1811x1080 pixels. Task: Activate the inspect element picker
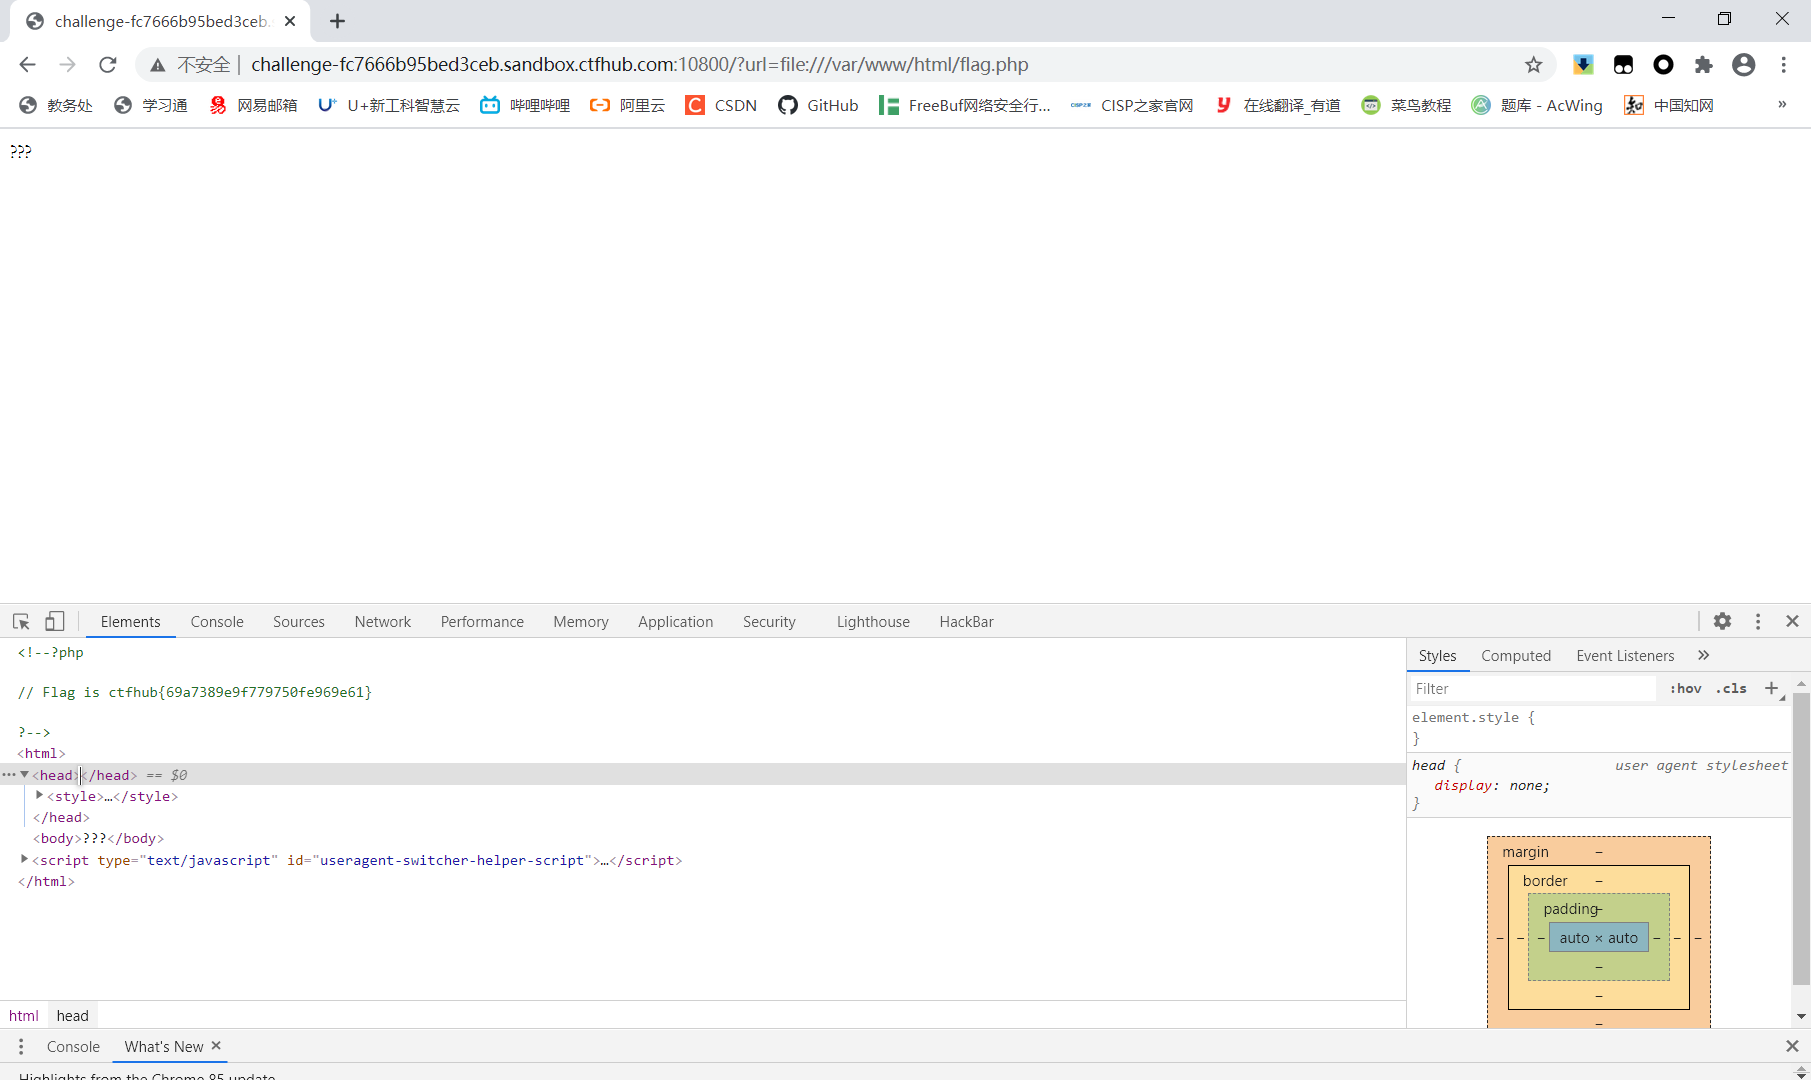coord(21,621)
